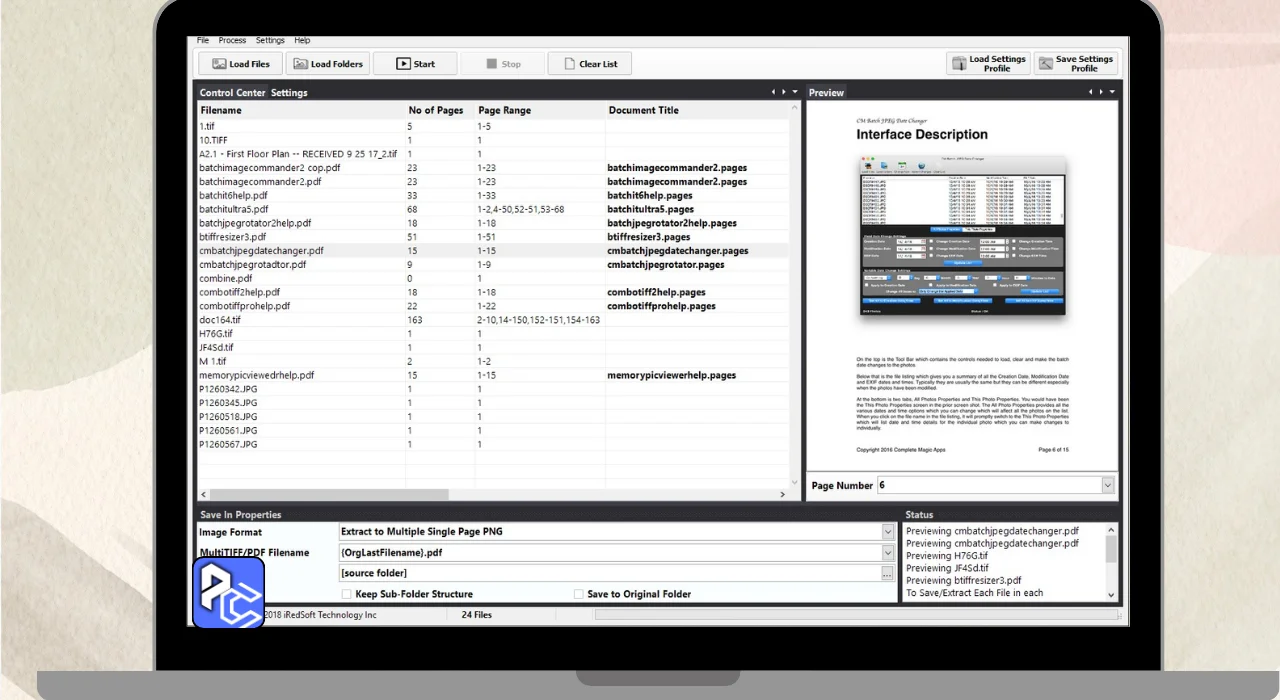Select M 1.tif row
Image resolution: width=1280 pixels, height=700 pixels.
(x=492, y=362)
